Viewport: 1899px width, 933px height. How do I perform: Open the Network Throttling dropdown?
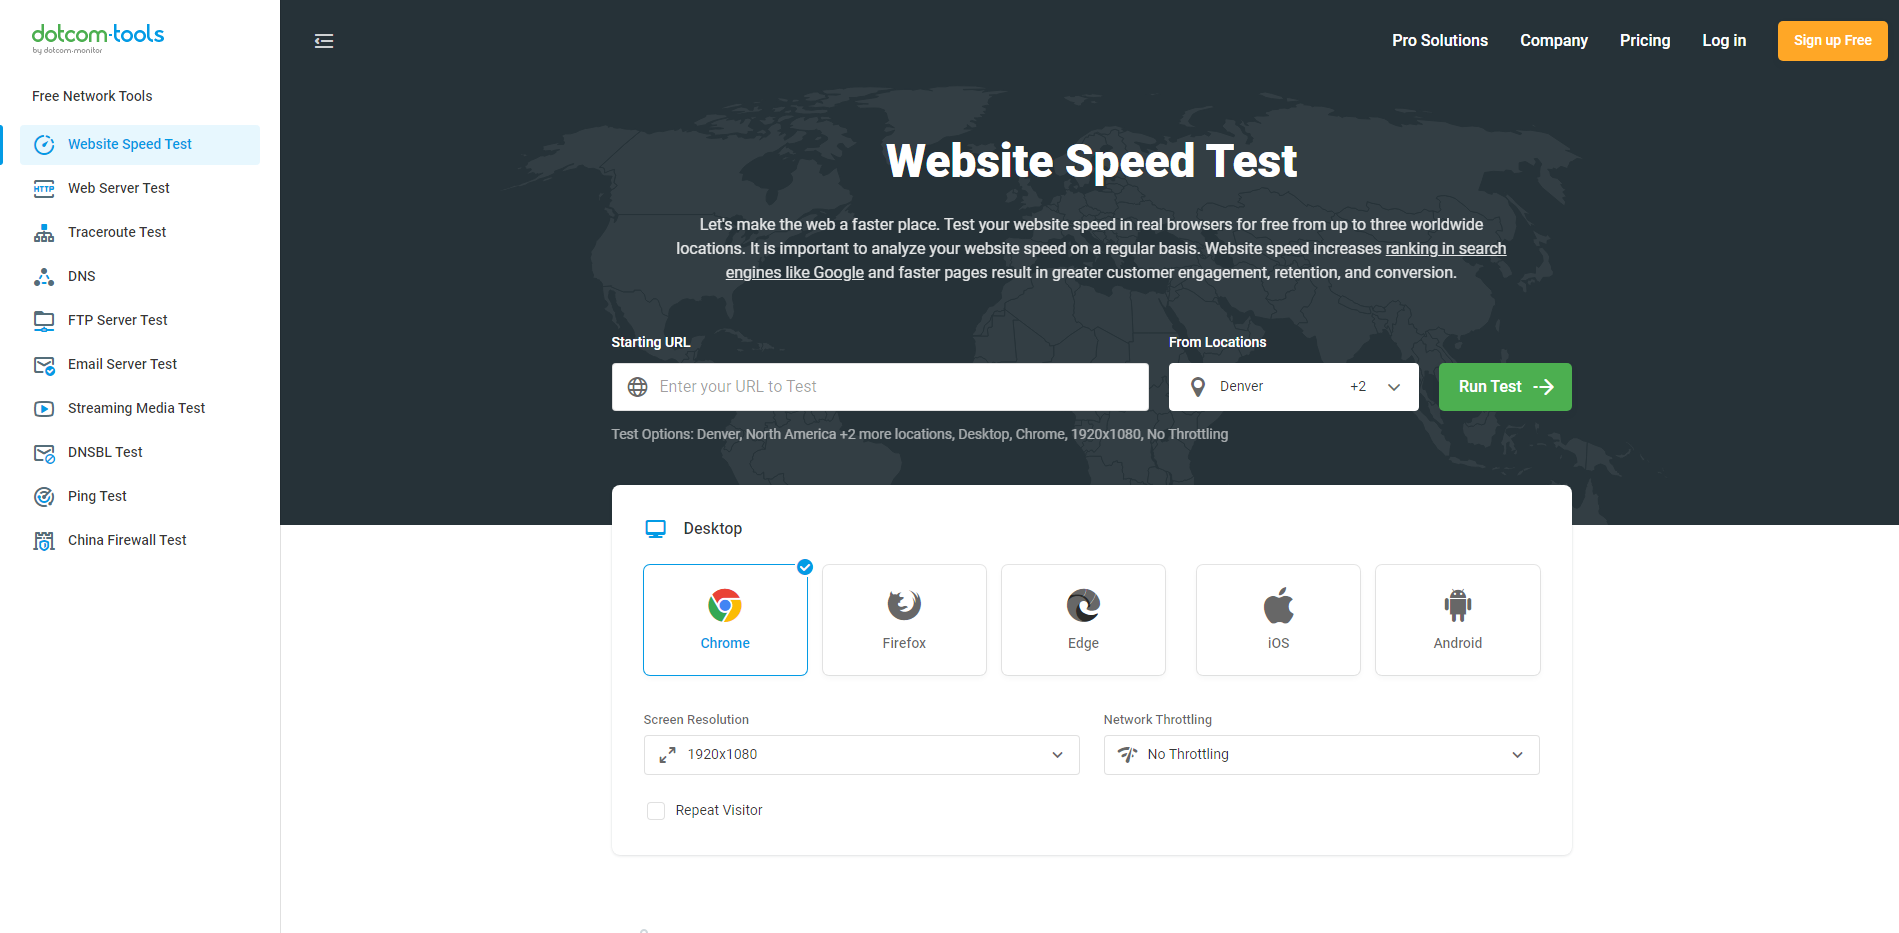[x=1321, y=755]
